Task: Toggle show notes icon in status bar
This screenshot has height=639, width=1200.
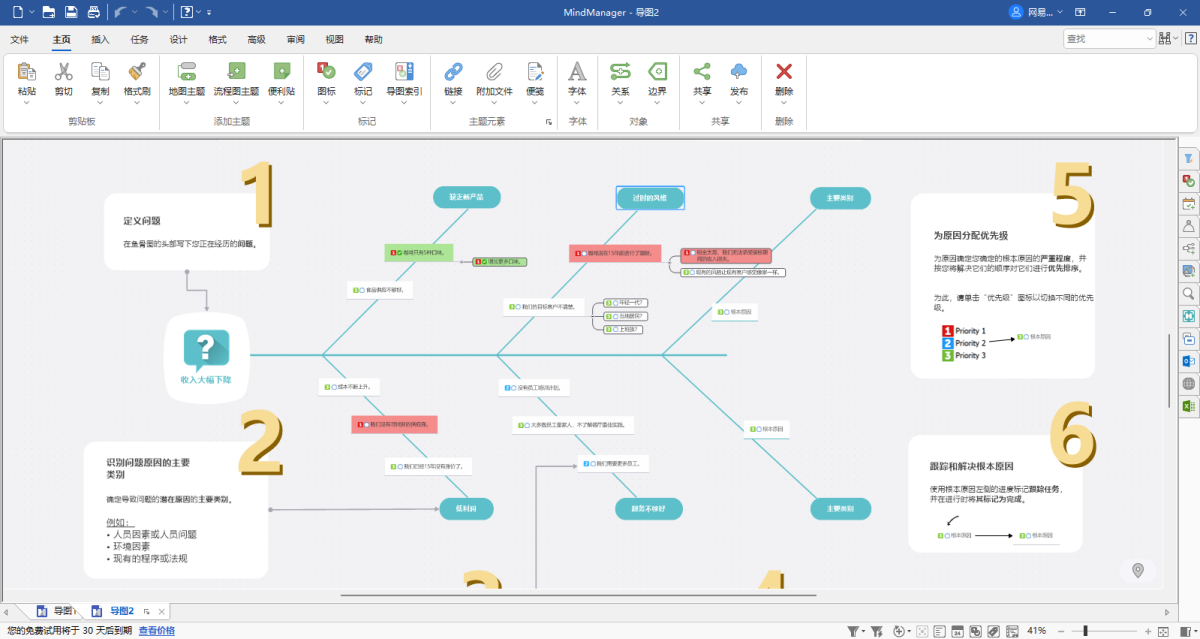Action: click(x=939, y=631)
